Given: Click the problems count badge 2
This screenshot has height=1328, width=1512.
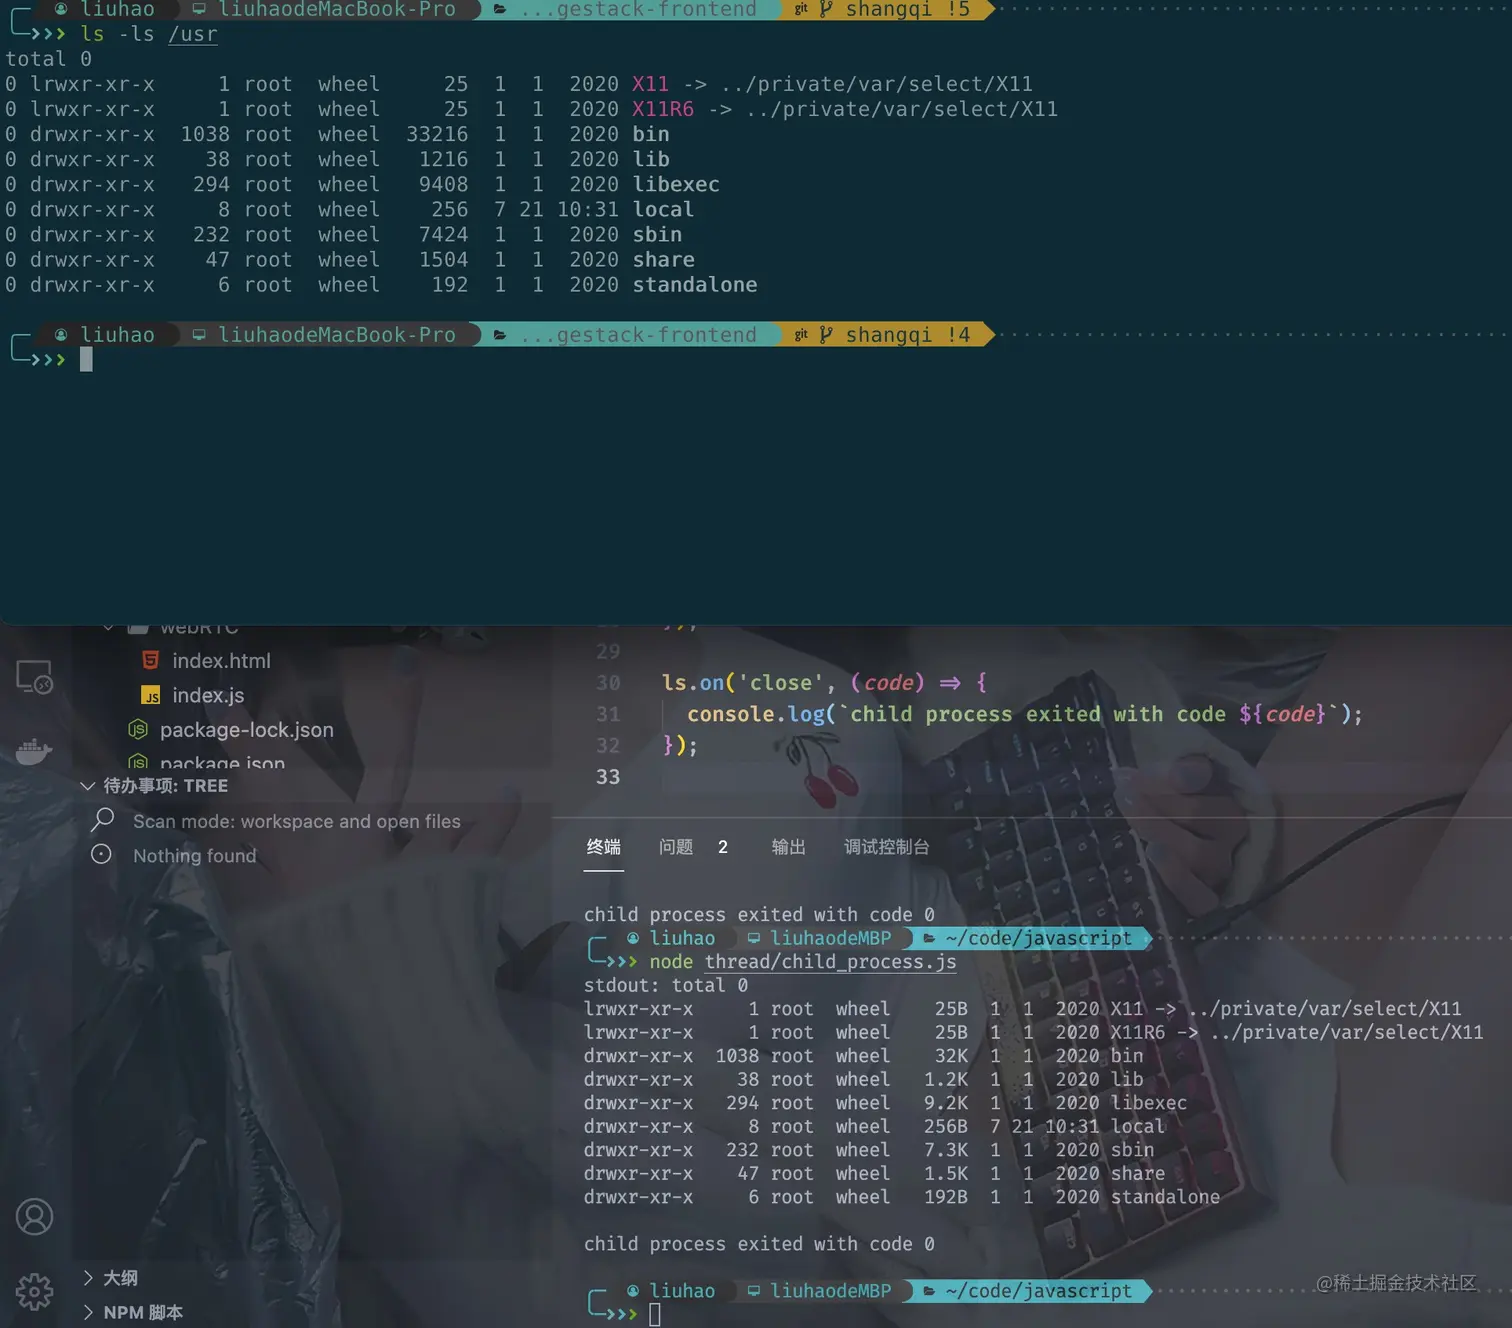Looking at the screenshot, I should [723, 847].
